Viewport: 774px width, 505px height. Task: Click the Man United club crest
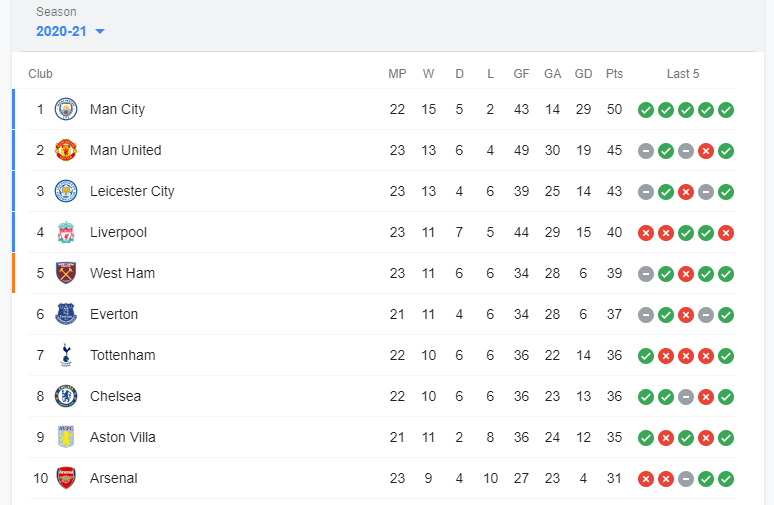coord(66,150)
